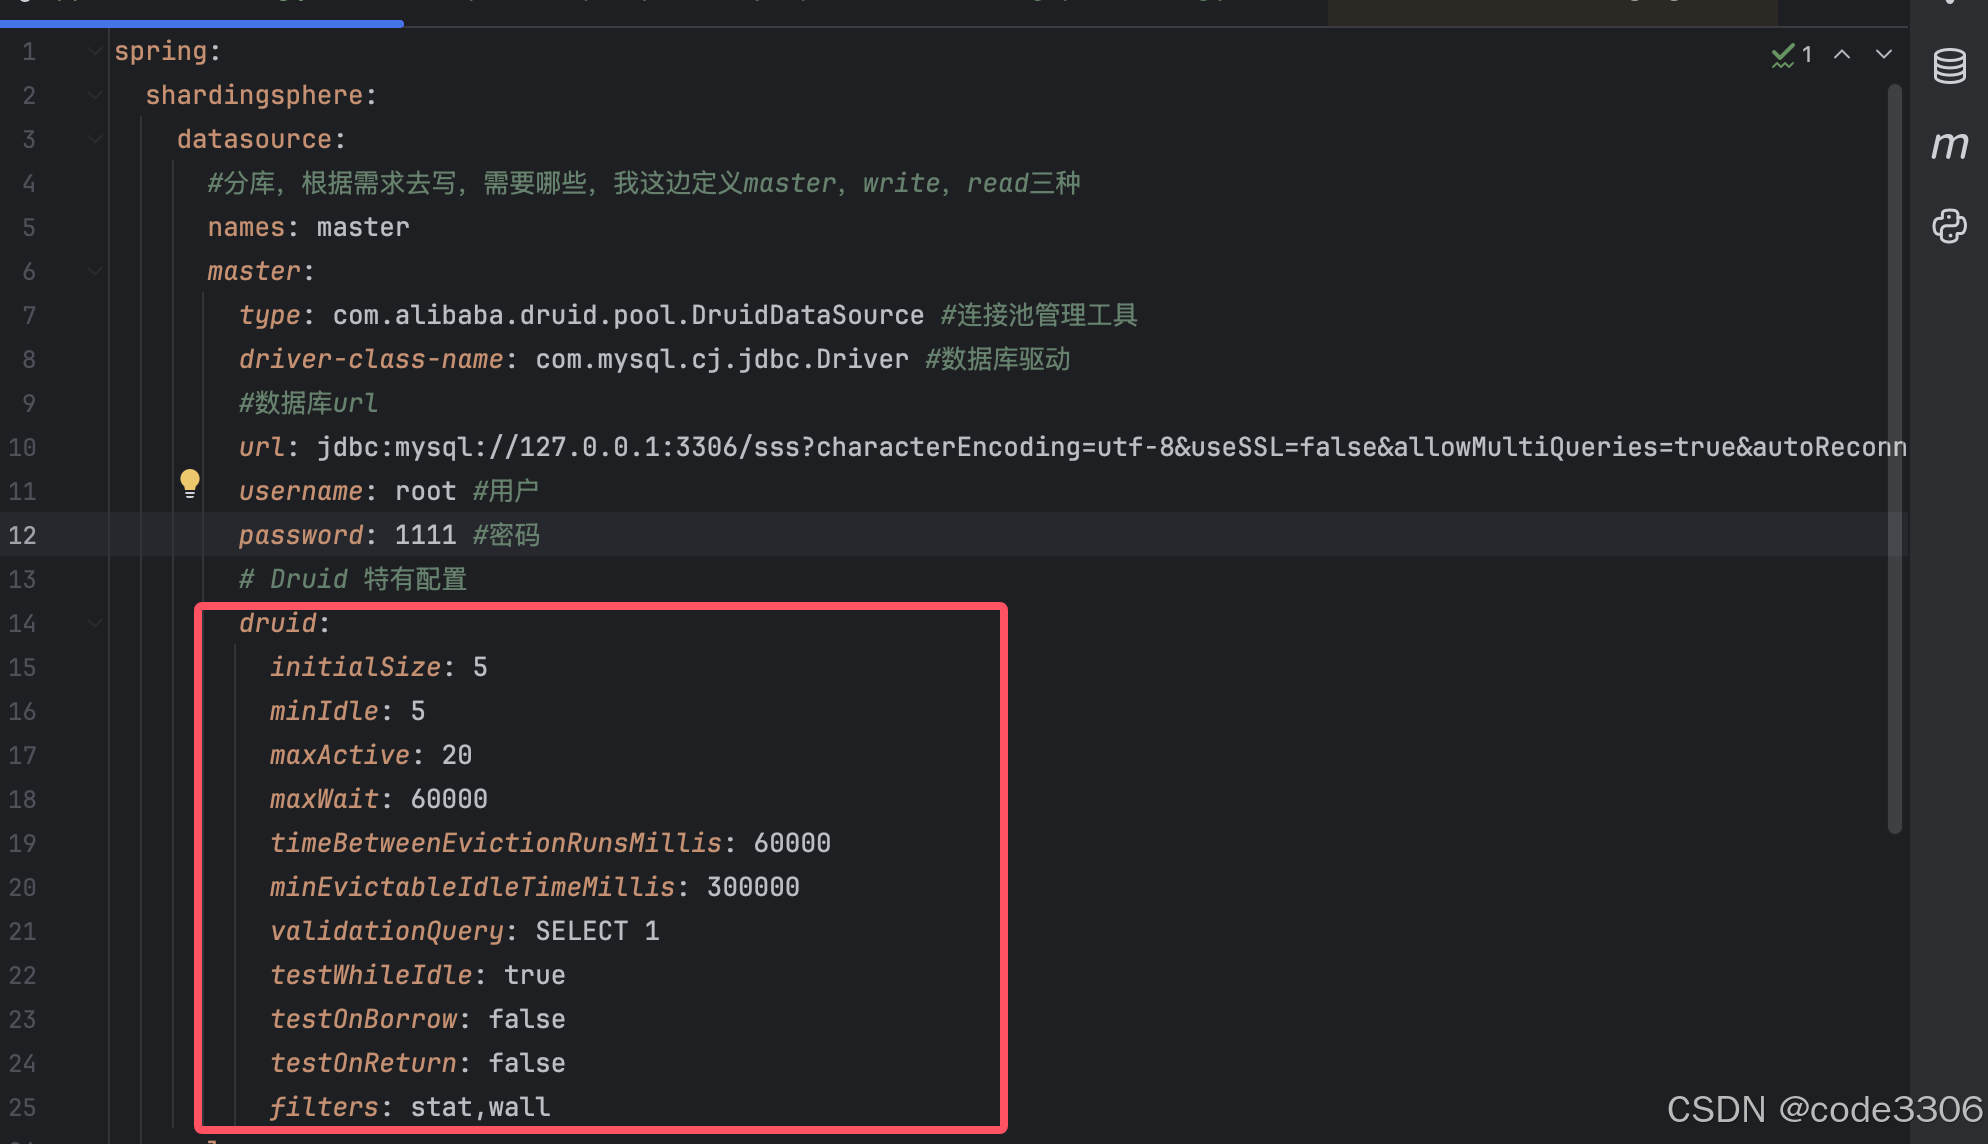Place cursor on password value 1111
This screenshot has width=1988, height=1144.
pos(425,535)
